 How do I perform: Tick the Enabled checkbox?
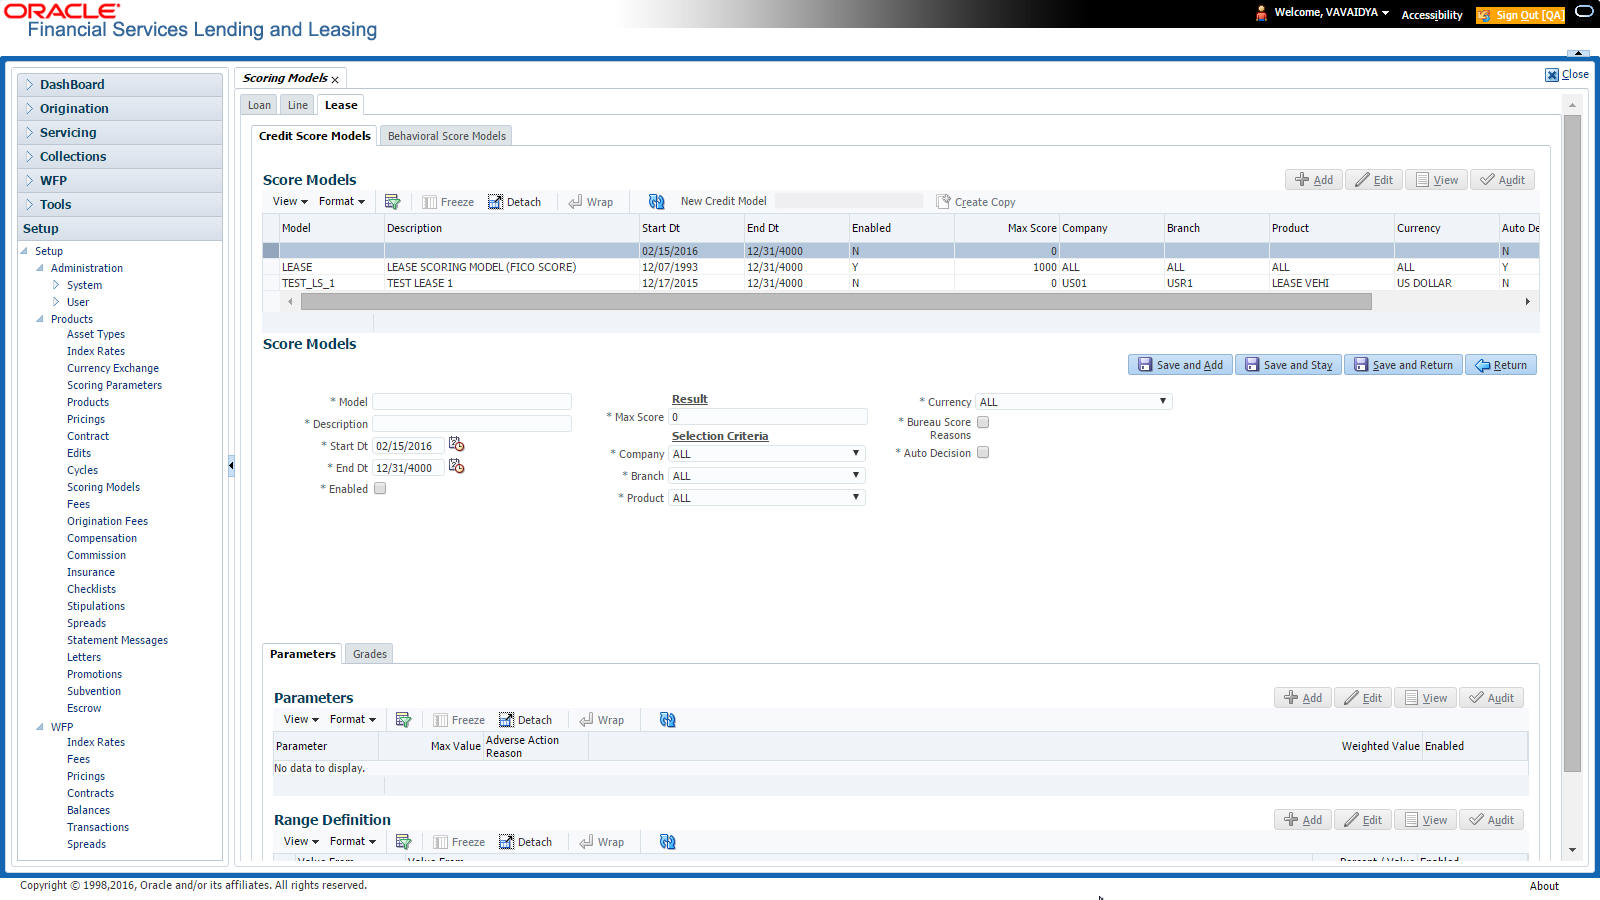(380, 489)
